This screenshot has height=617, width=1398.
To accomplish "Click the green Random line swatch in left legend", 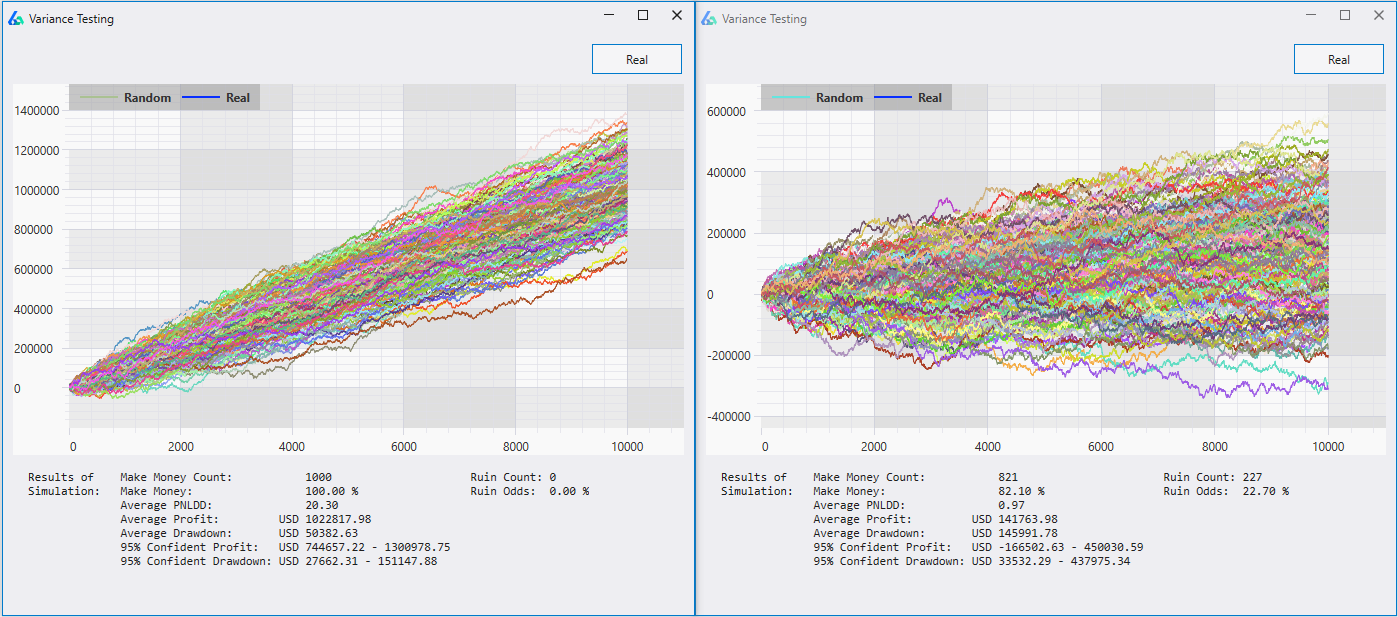I will (x=97, y=98).
